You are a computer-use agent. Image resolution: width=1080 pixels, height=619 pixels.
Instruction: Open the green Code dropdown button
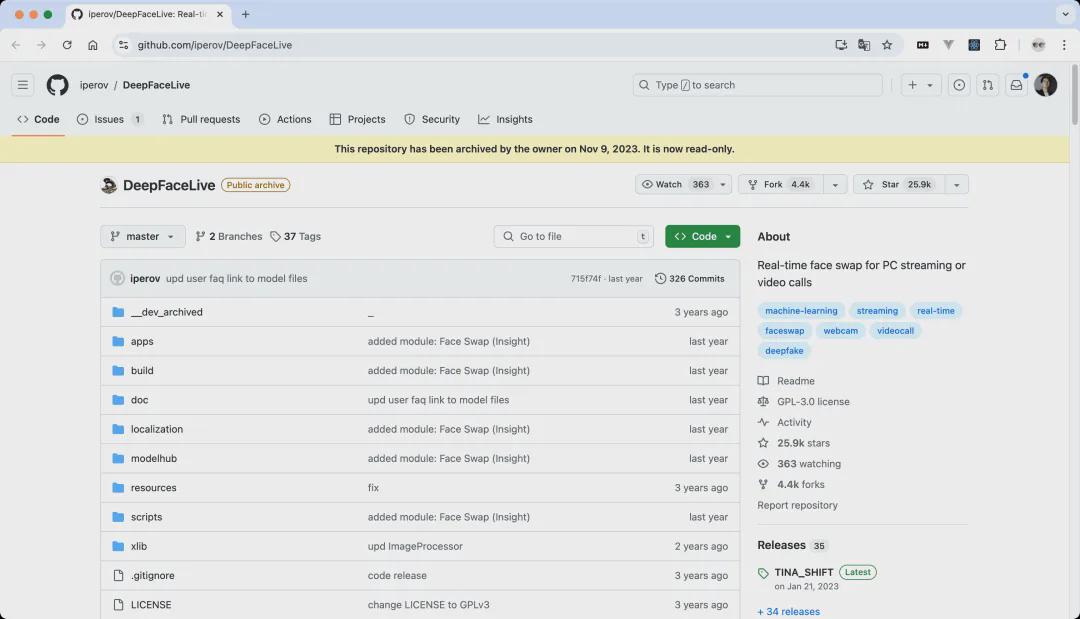pyautogui.click(x=702, y=236)
